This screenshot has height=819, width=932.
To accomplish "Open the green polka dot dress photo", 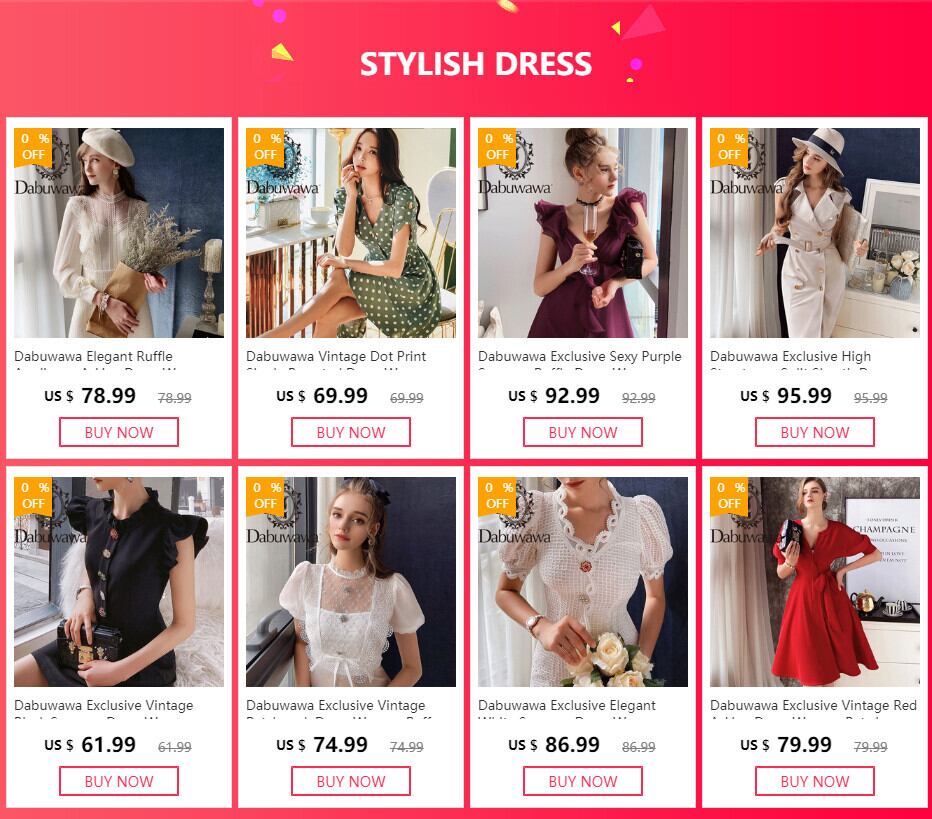I will tap(351, 233).
